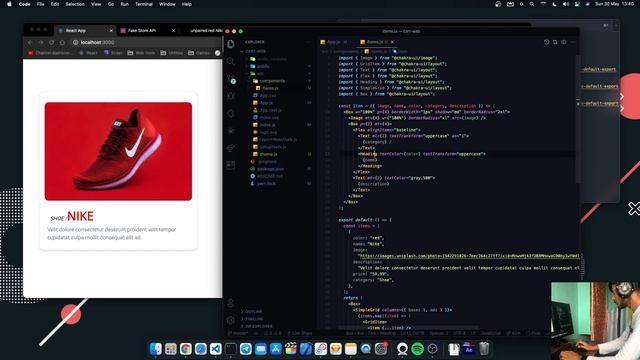This screenshot has height=360, width=640.
Task: Open App.js in the Explorer tree
Action: [x=266, y=103]
